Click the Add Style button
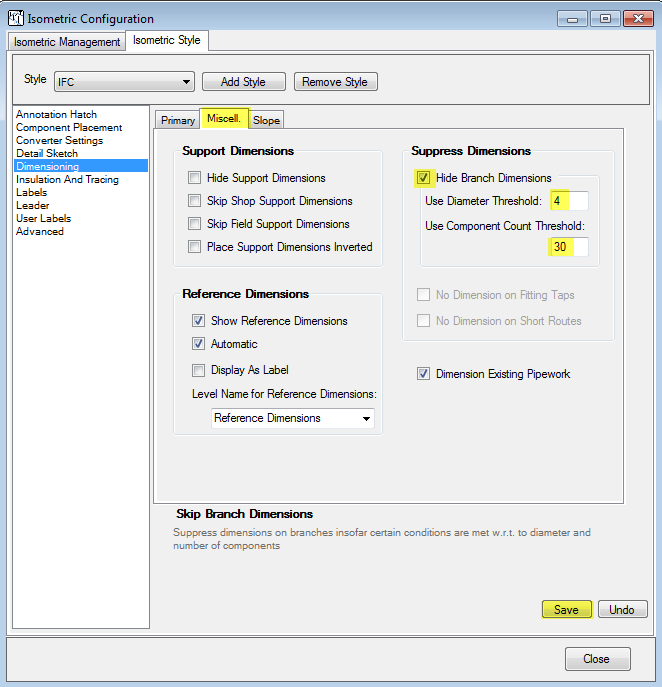This screenshot has height=687, width=662. (244, 82)
